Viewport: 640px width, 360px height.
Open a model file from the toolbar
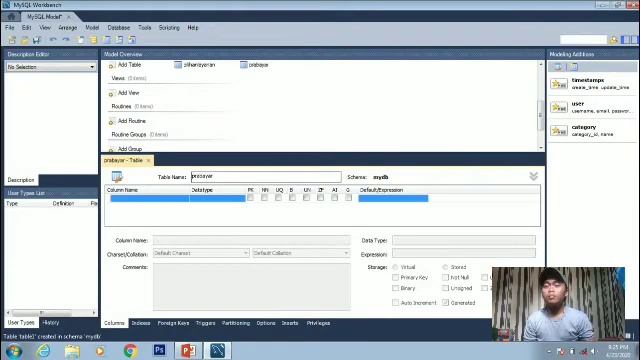pyautogui.click(x=24, y=40)
